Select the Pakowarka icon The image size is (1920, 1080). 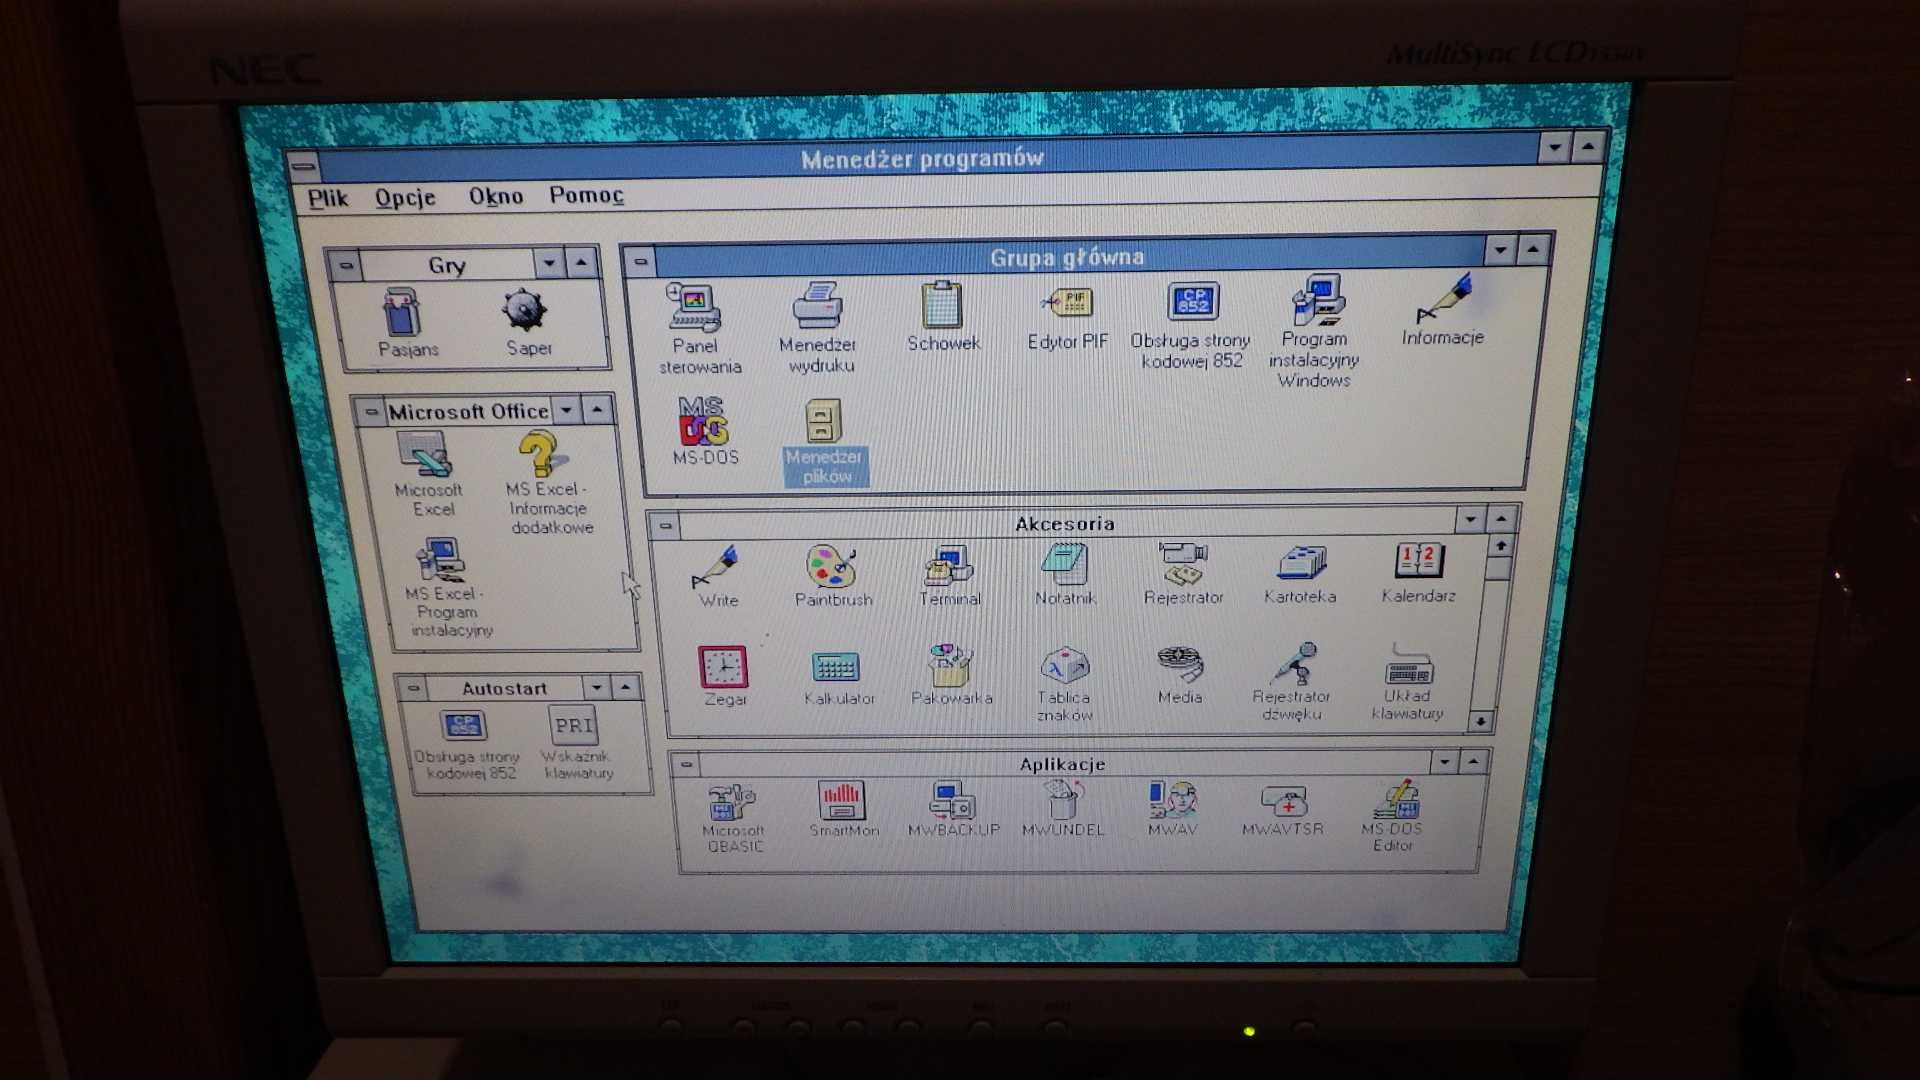click(x=950, y=665)
